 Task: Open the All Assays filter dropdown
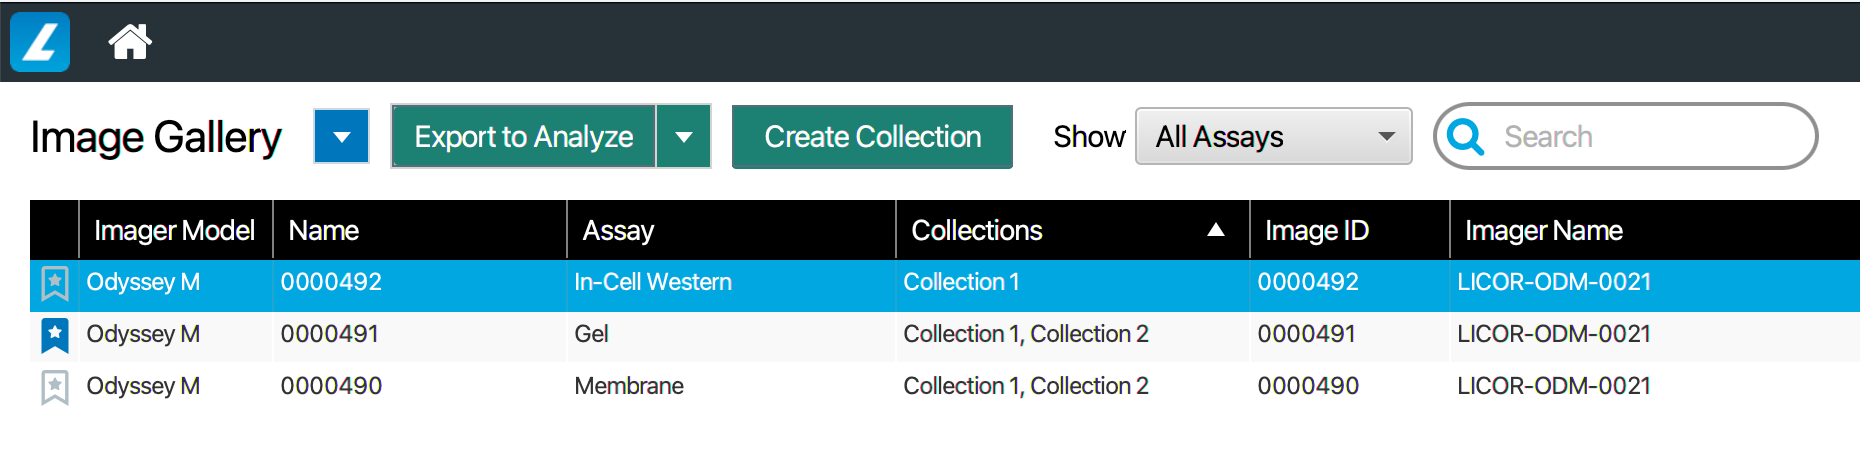[1273, 136]
